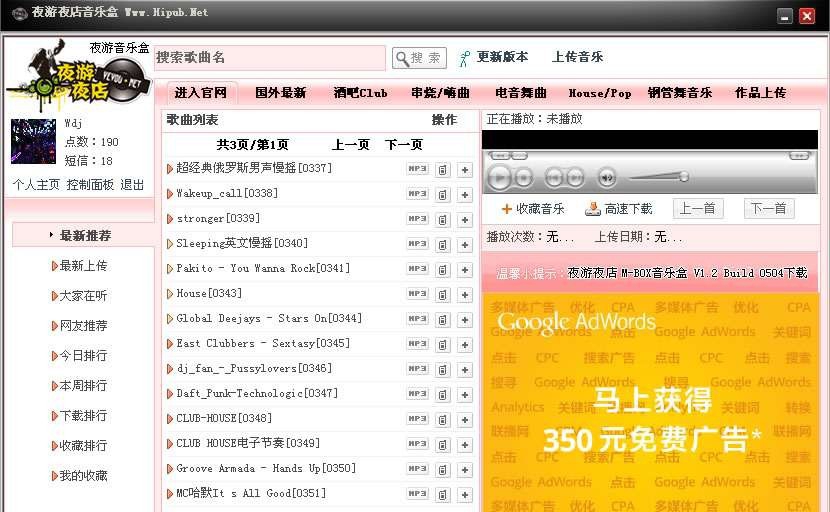This screenshot has width=830, height=512.
Task: Mute the player with the speaker button
Action: 607,178
